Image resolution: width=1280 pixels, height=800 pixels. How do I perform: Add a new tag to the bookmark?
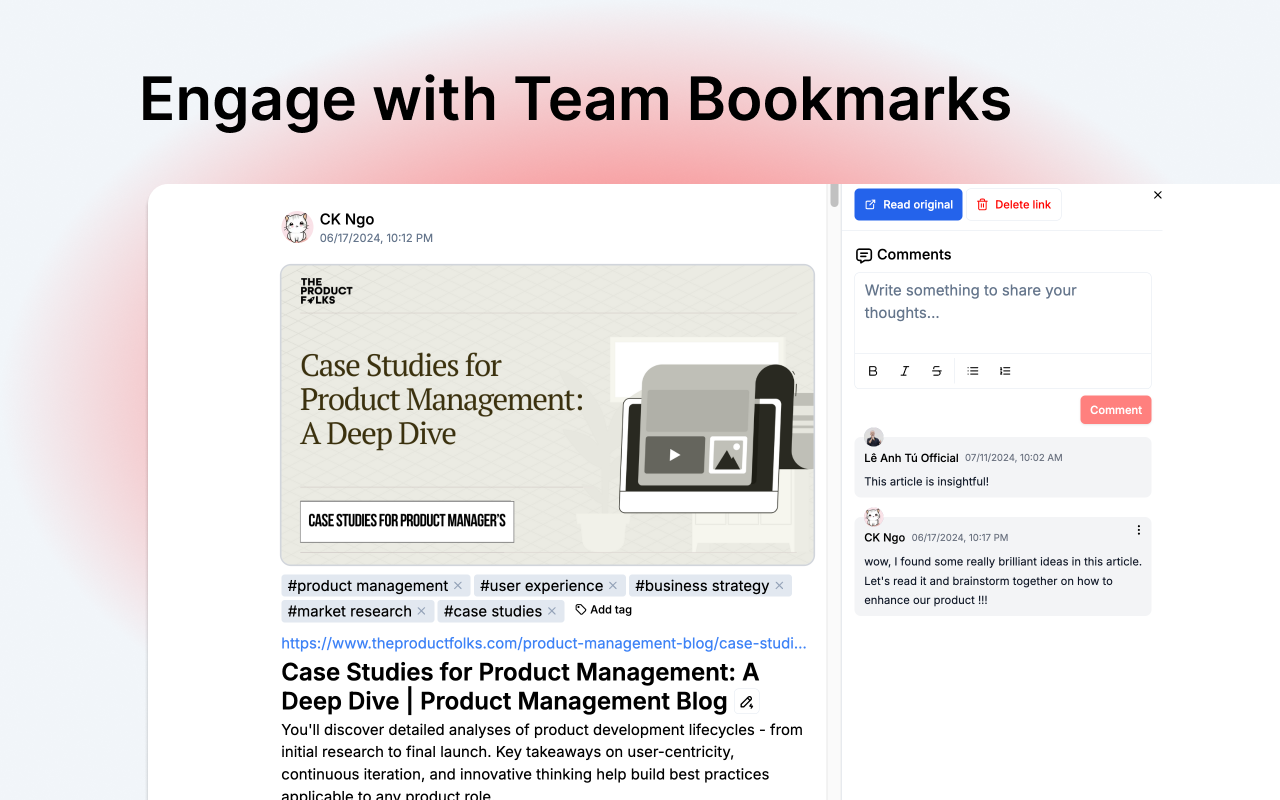pyautogui.click(x=603, y=609)
